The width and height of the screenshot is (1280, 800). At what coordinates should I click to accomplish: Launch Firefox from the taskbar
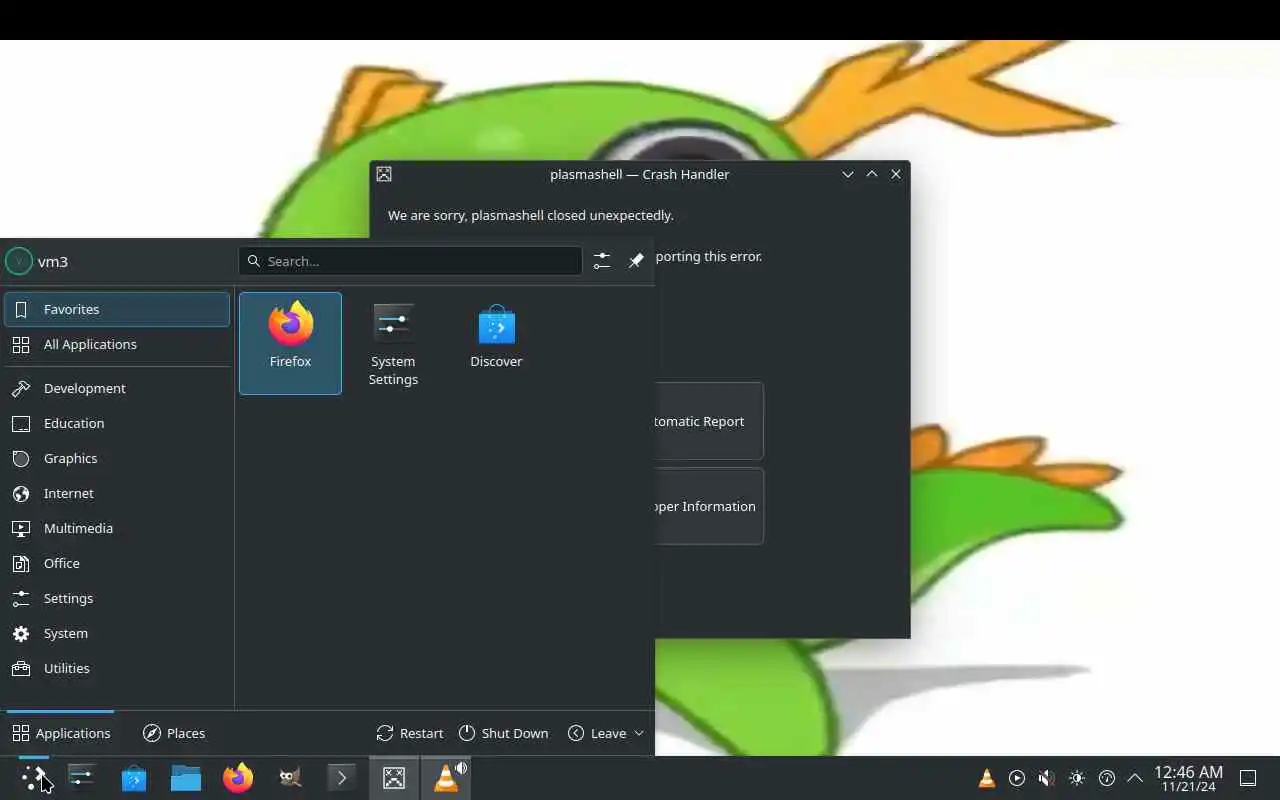point(238,778)
